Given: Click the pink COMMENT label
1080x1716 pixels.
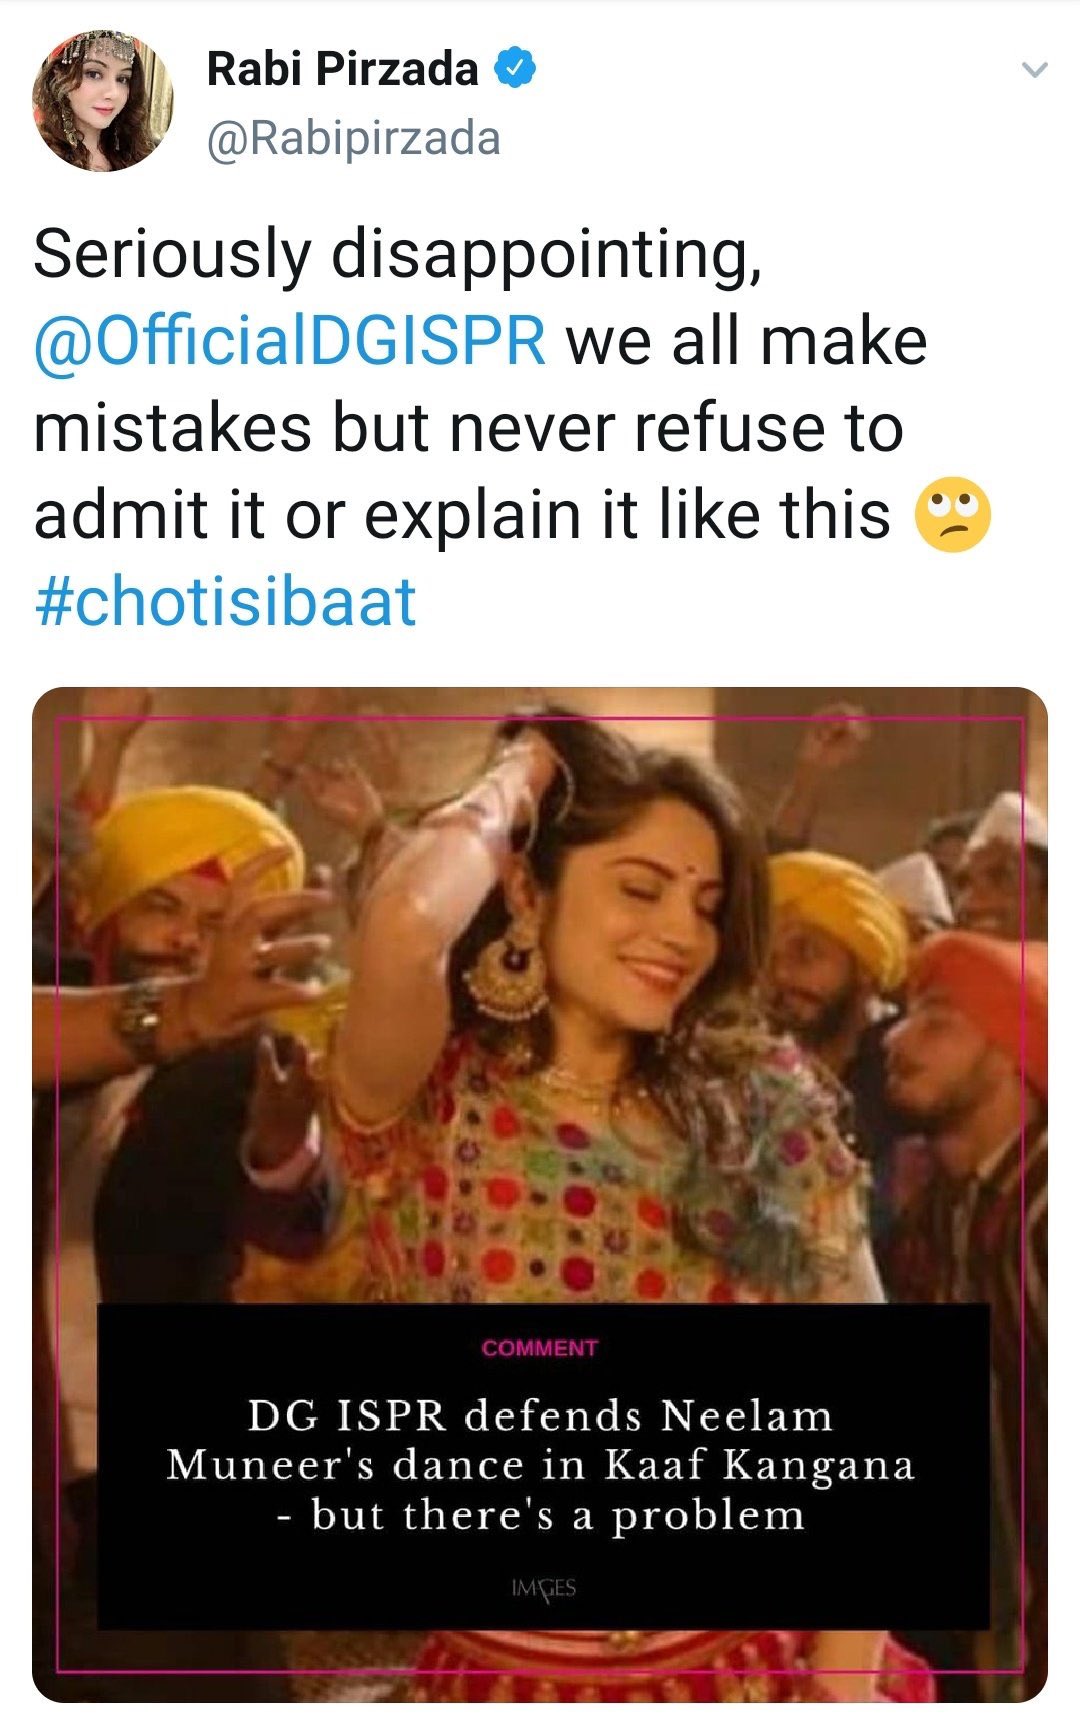Looking at the screenshot, I should click(540, 1348).
